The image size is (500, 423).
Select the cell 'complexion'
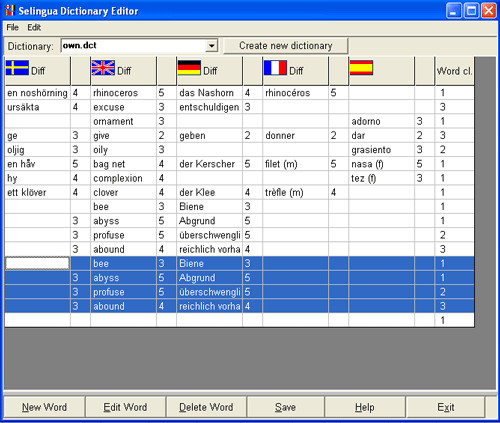point(123,178)
